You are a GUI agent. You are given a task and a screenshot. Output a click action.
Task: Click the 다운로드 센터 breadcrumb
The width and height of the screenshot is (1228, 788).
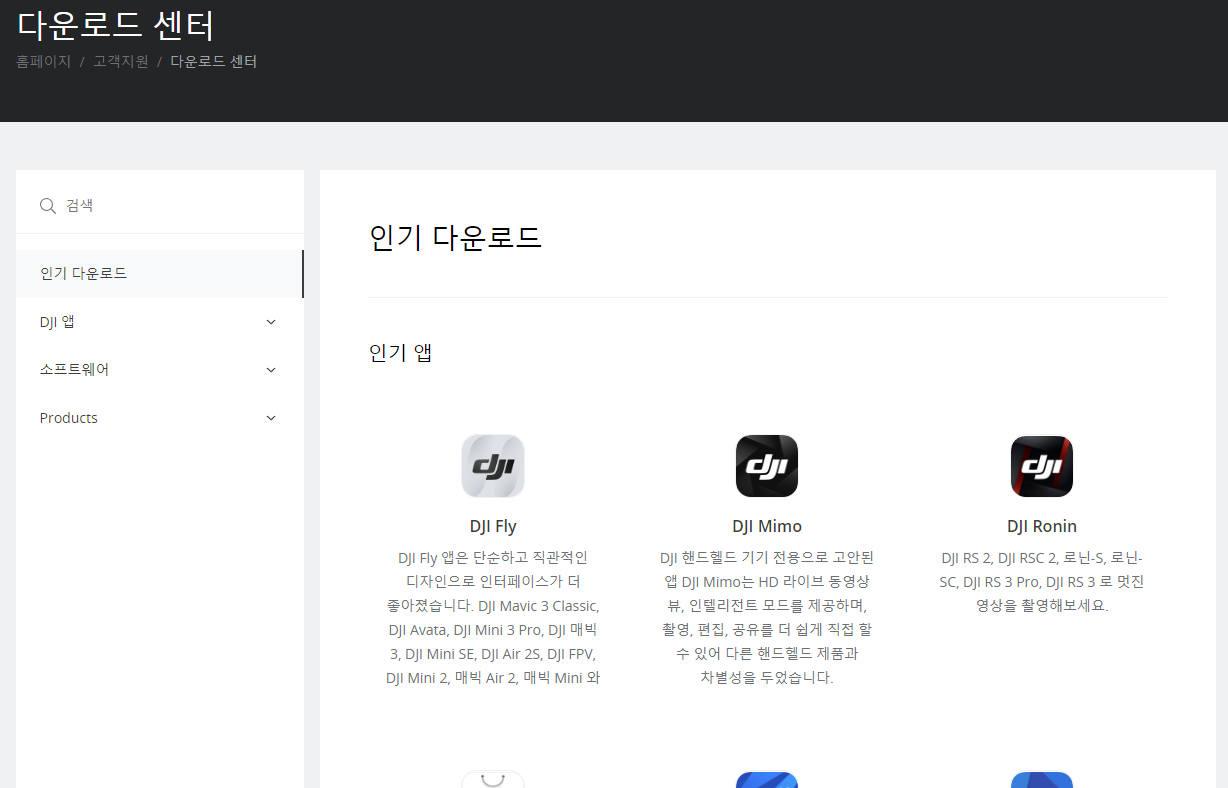214,61
